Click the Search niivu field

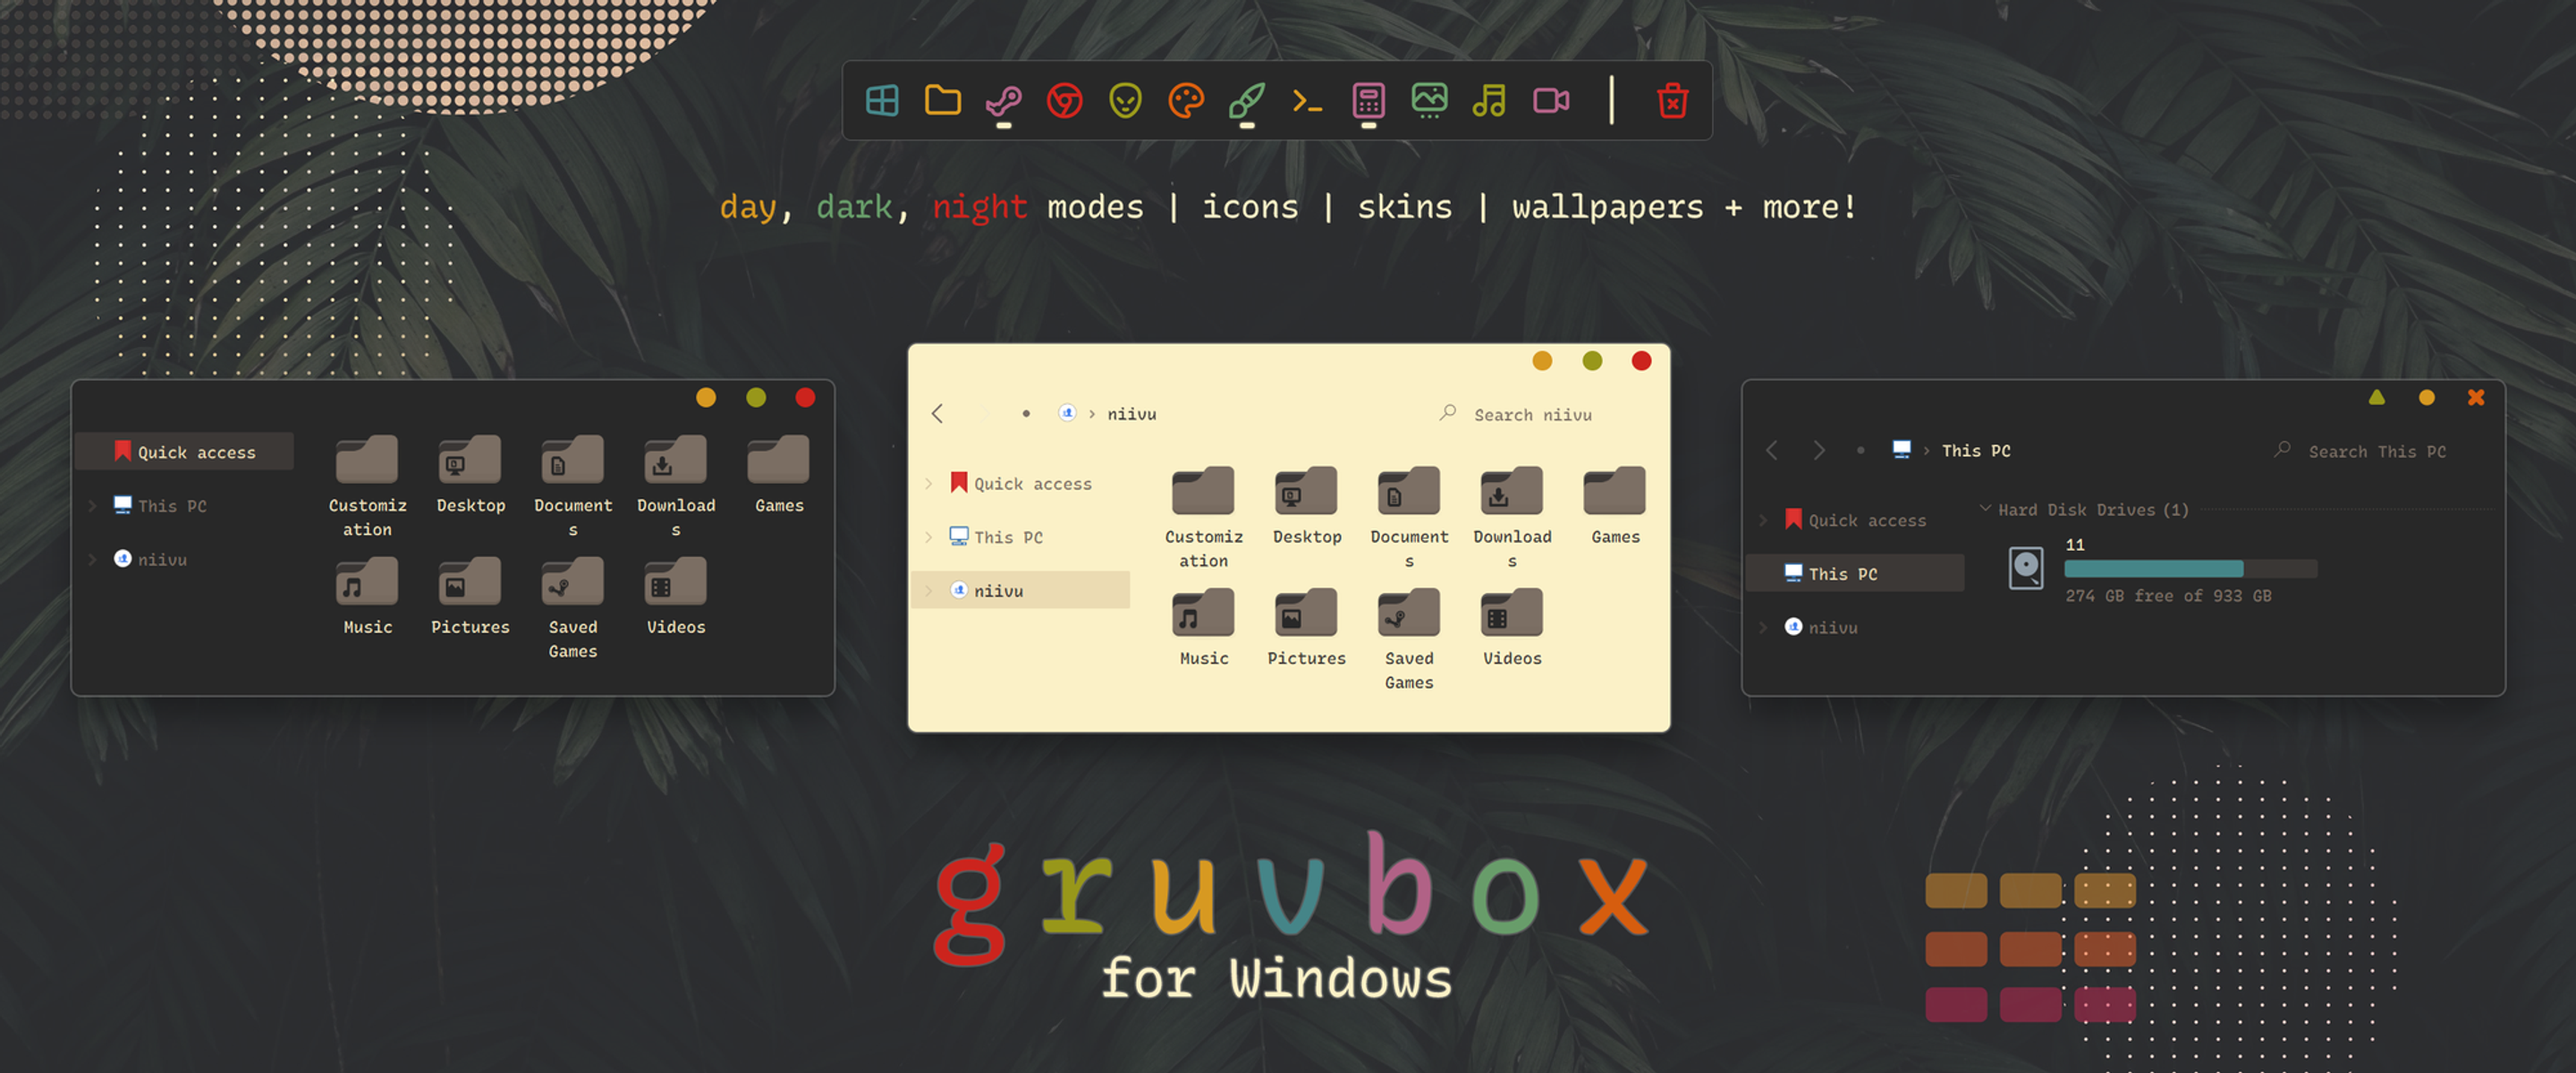pyautogui.click(x=1532, y=414)
